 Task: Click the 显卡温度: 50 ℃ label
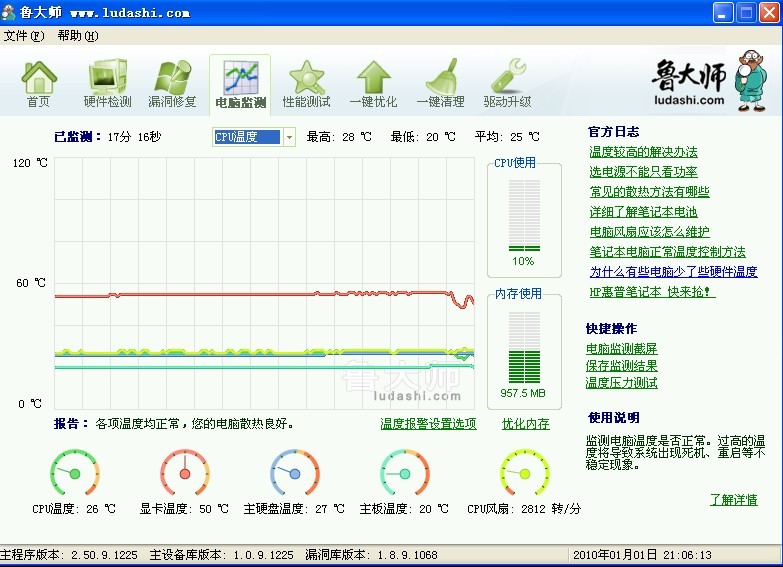point(184,509)
